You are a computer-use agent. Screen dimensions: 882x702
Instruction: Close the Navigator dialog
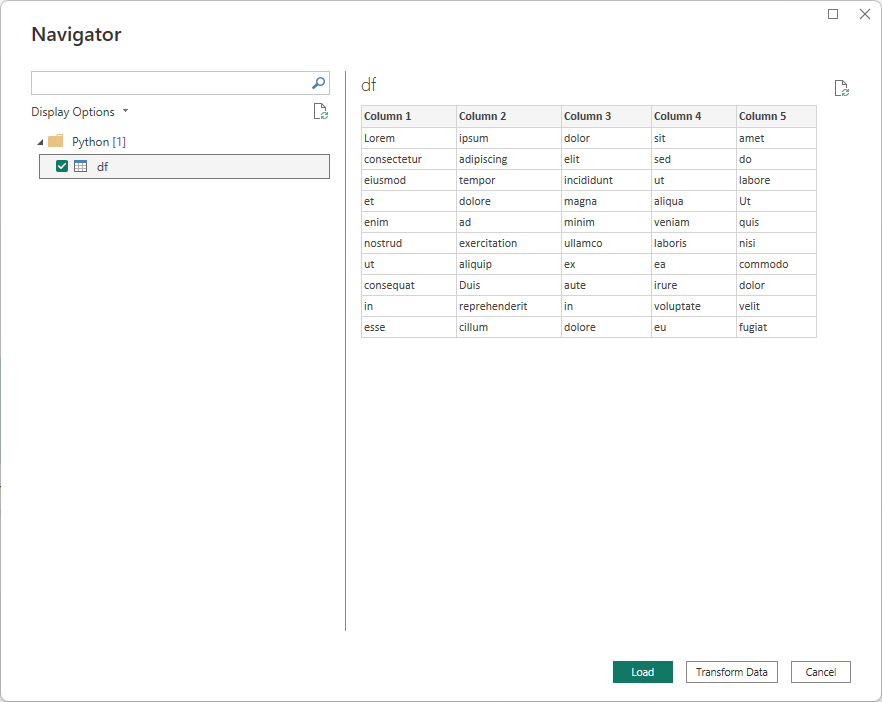864,14
